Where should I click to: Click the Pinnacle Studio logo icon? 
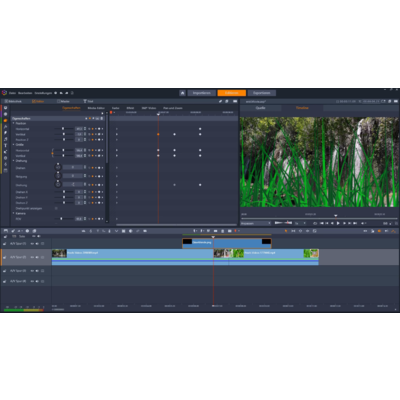click(4, 93)
